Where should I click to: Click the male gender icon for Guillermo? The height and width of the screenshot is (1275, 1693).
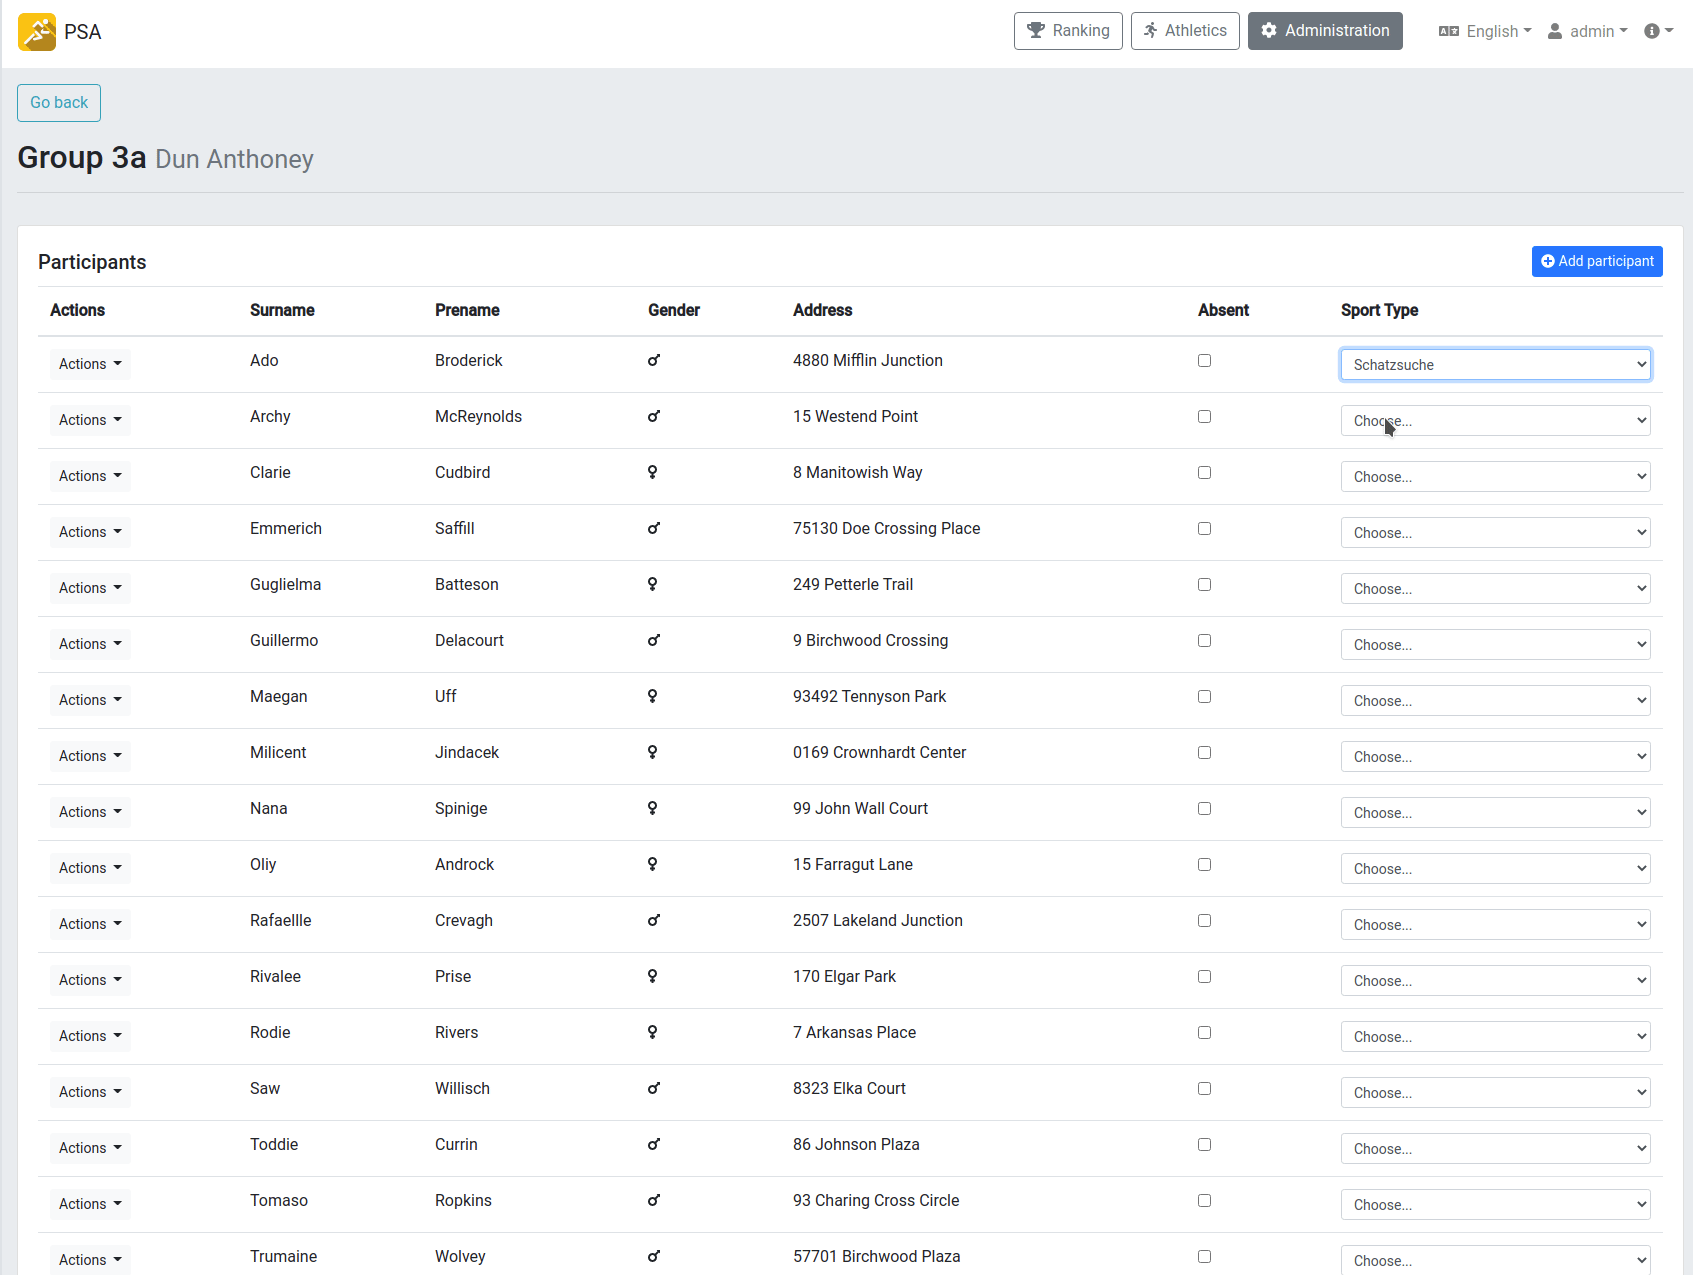point(653,641)
